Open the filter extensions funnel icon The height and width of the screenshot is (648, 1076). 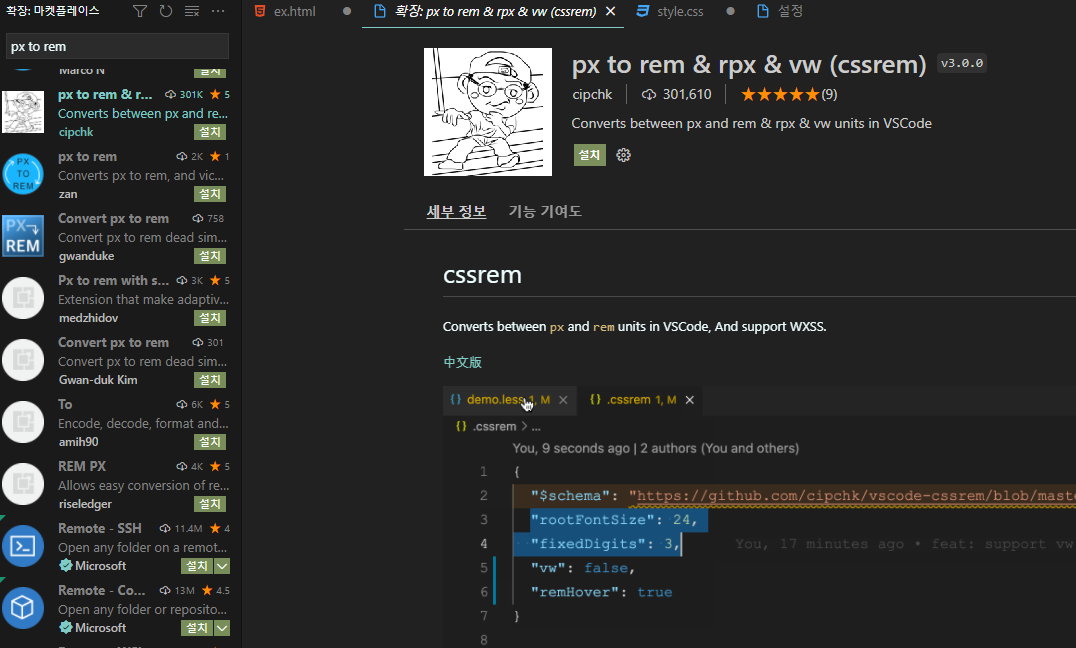pos(140,11)
